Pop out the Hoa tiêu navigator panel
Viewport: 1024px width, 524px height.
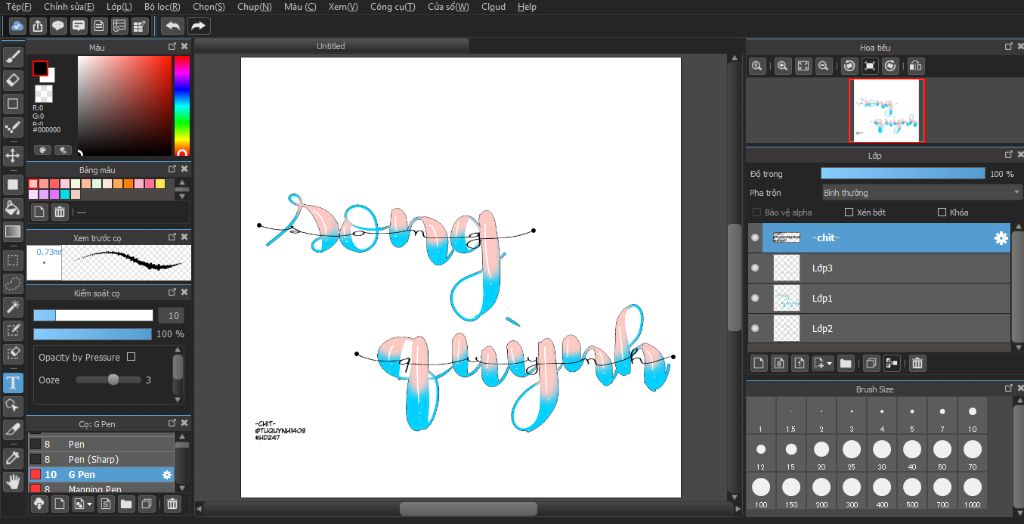point(1008,46)
